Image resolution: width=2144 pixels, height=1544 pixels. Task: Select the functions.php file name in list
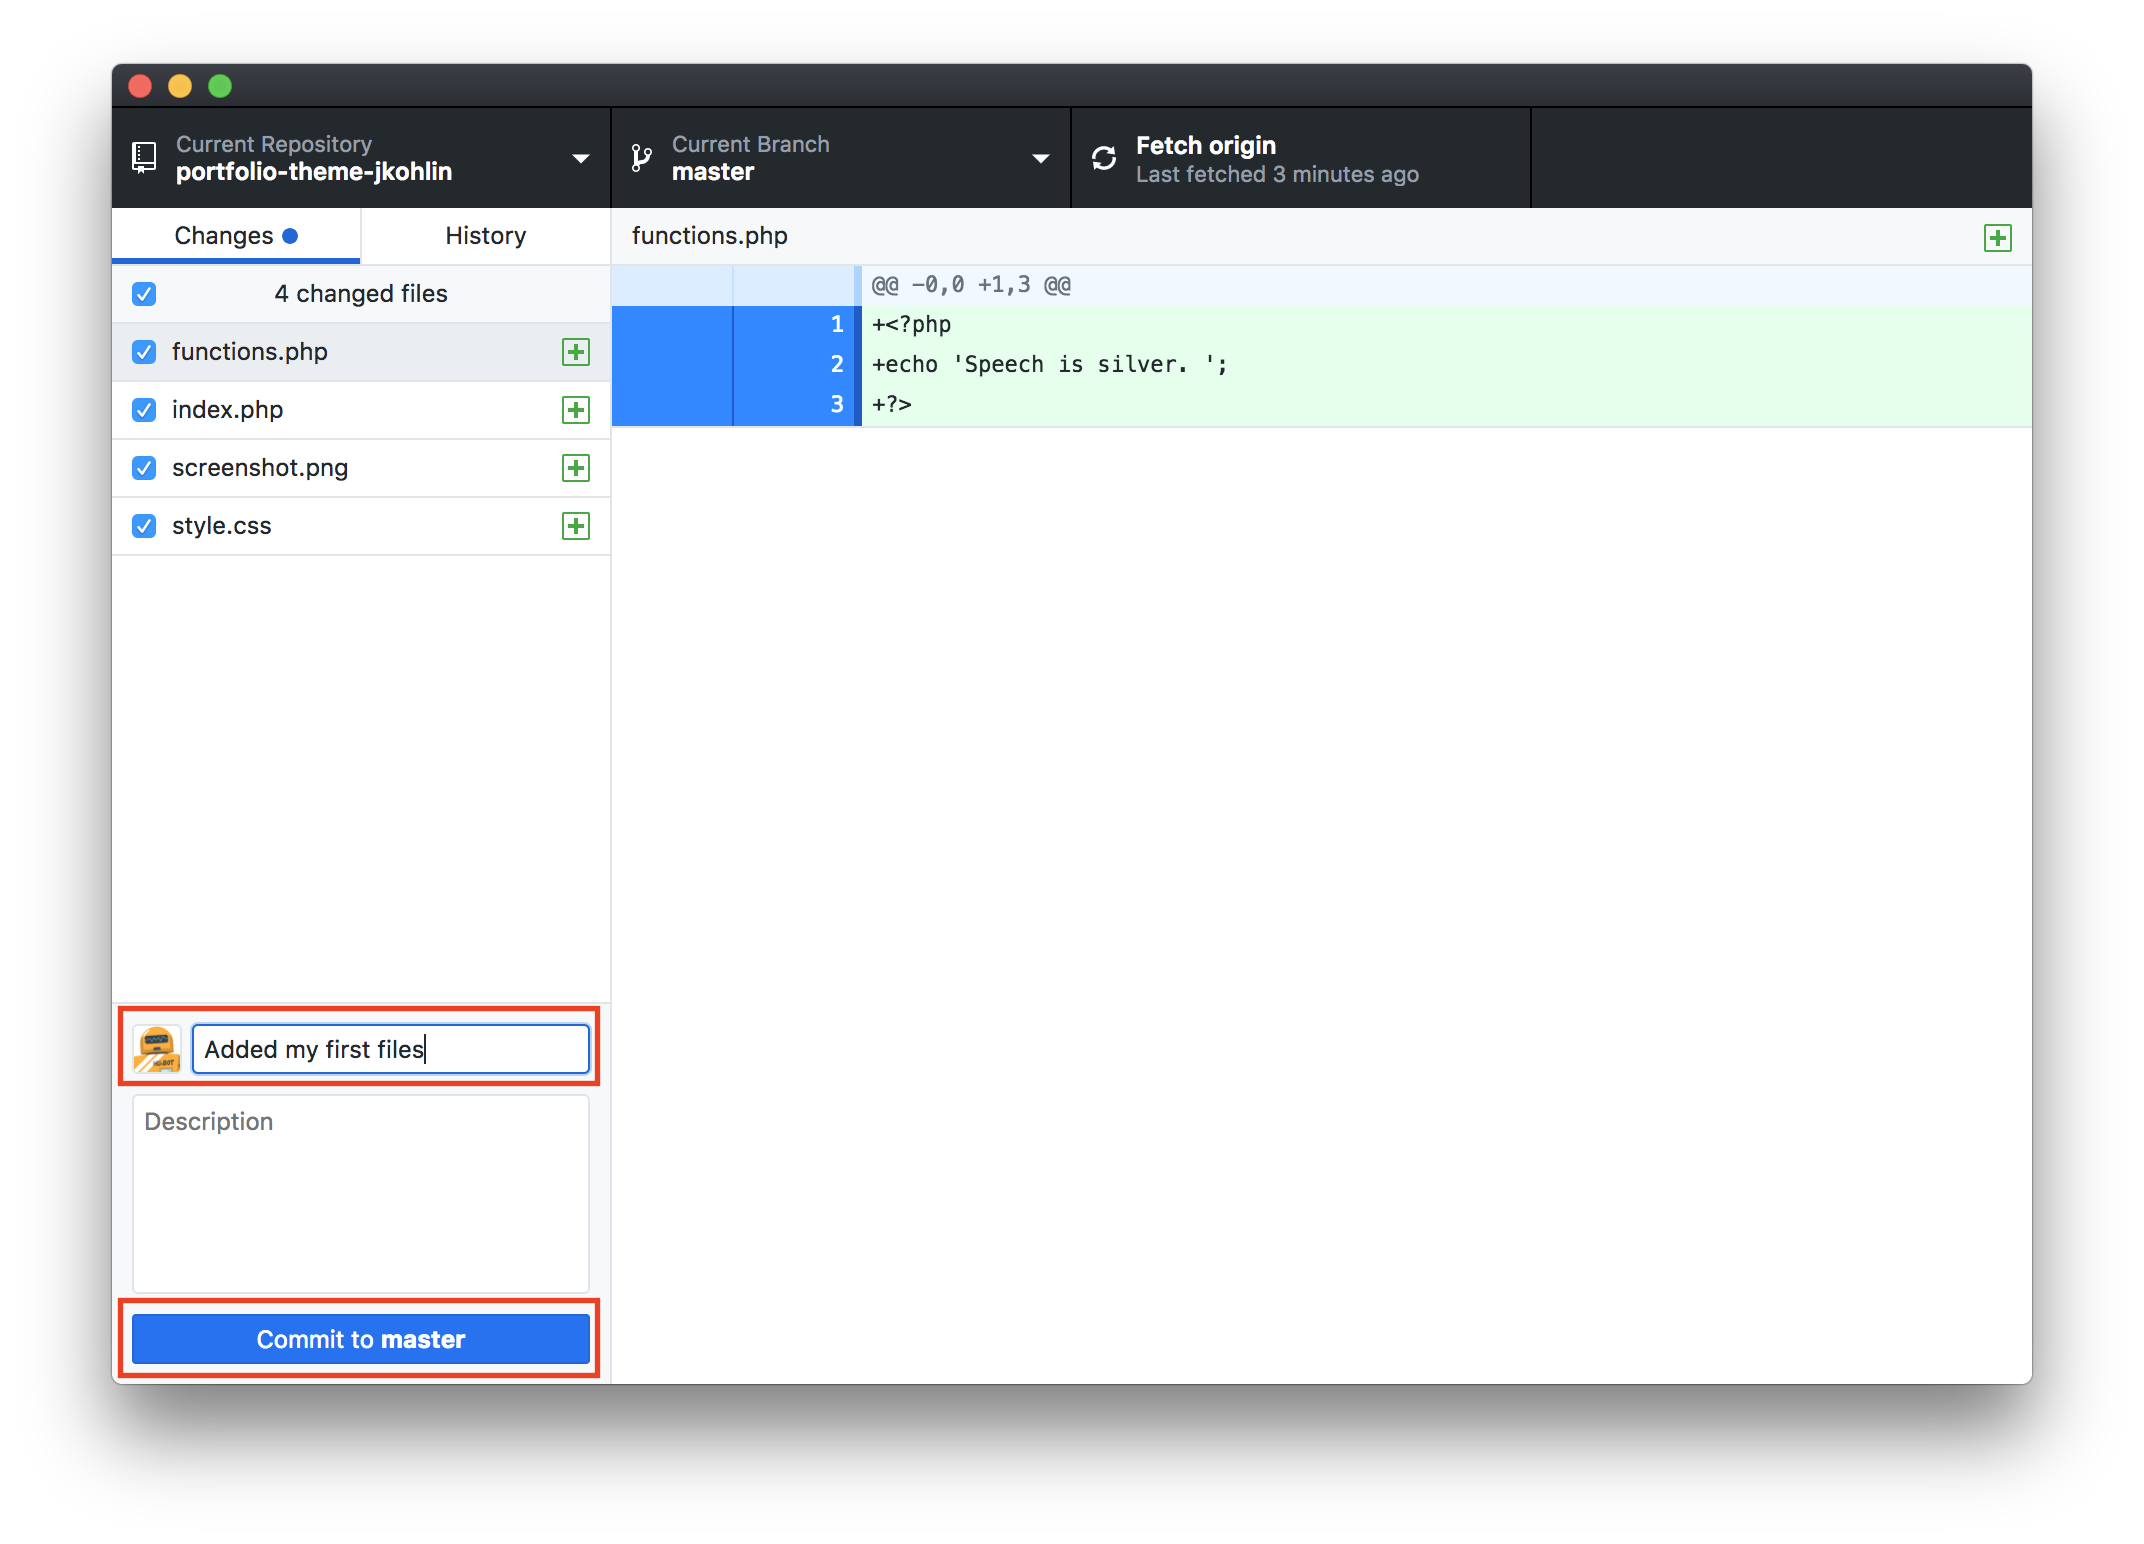pos(250,352)
